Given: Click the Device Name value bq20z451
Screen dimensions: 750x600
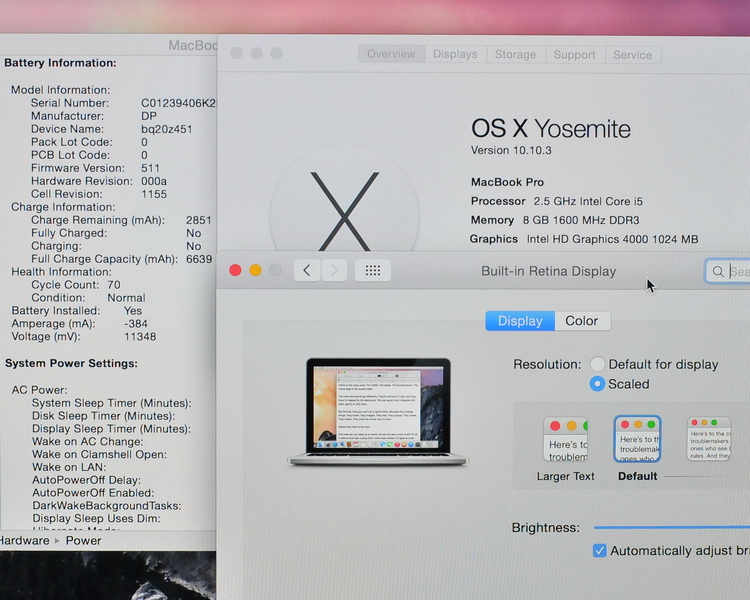Looking at the screenshot, I should pyautogui.click(x=166, y=129).
